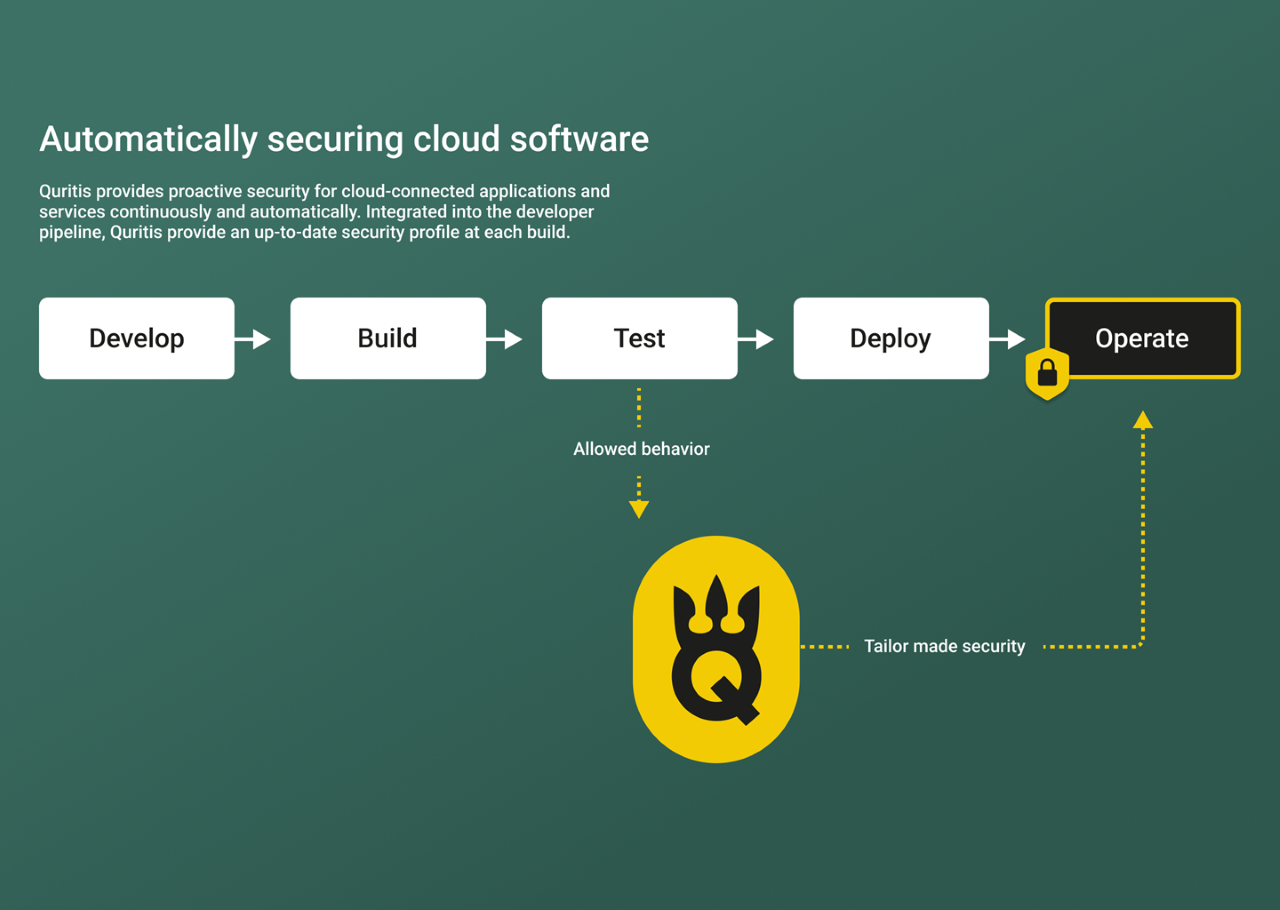Viewport: 1280px width, 910px height.
Task: Select the Deploy stage box
Action: click(x=891, y=339)
